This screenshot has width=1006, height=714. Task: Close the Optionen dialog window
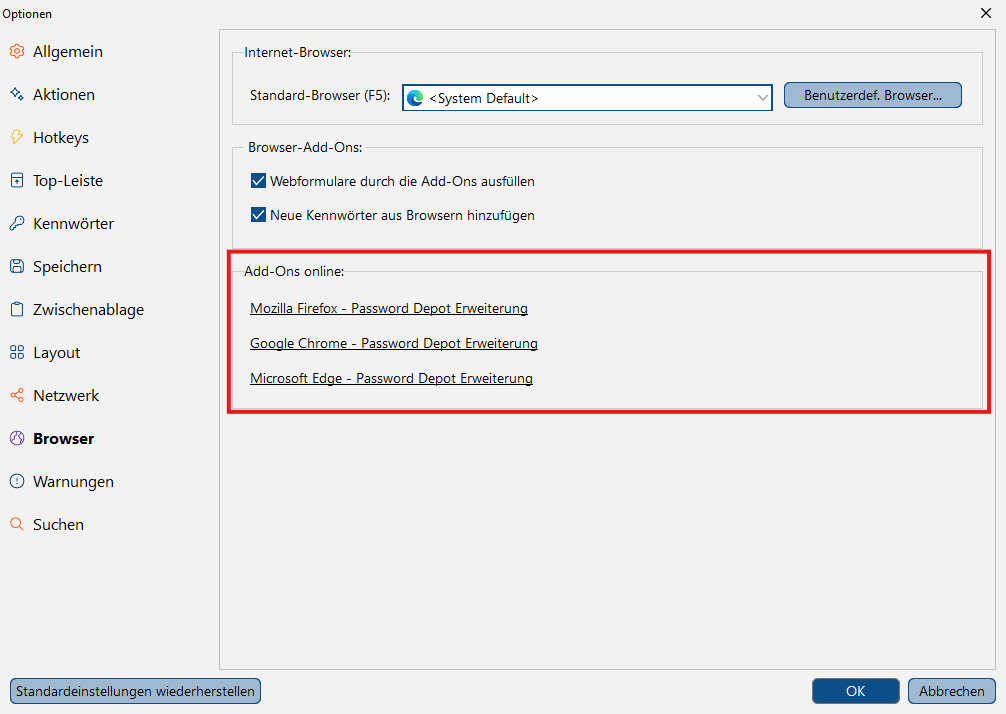[x=986, y=13]
